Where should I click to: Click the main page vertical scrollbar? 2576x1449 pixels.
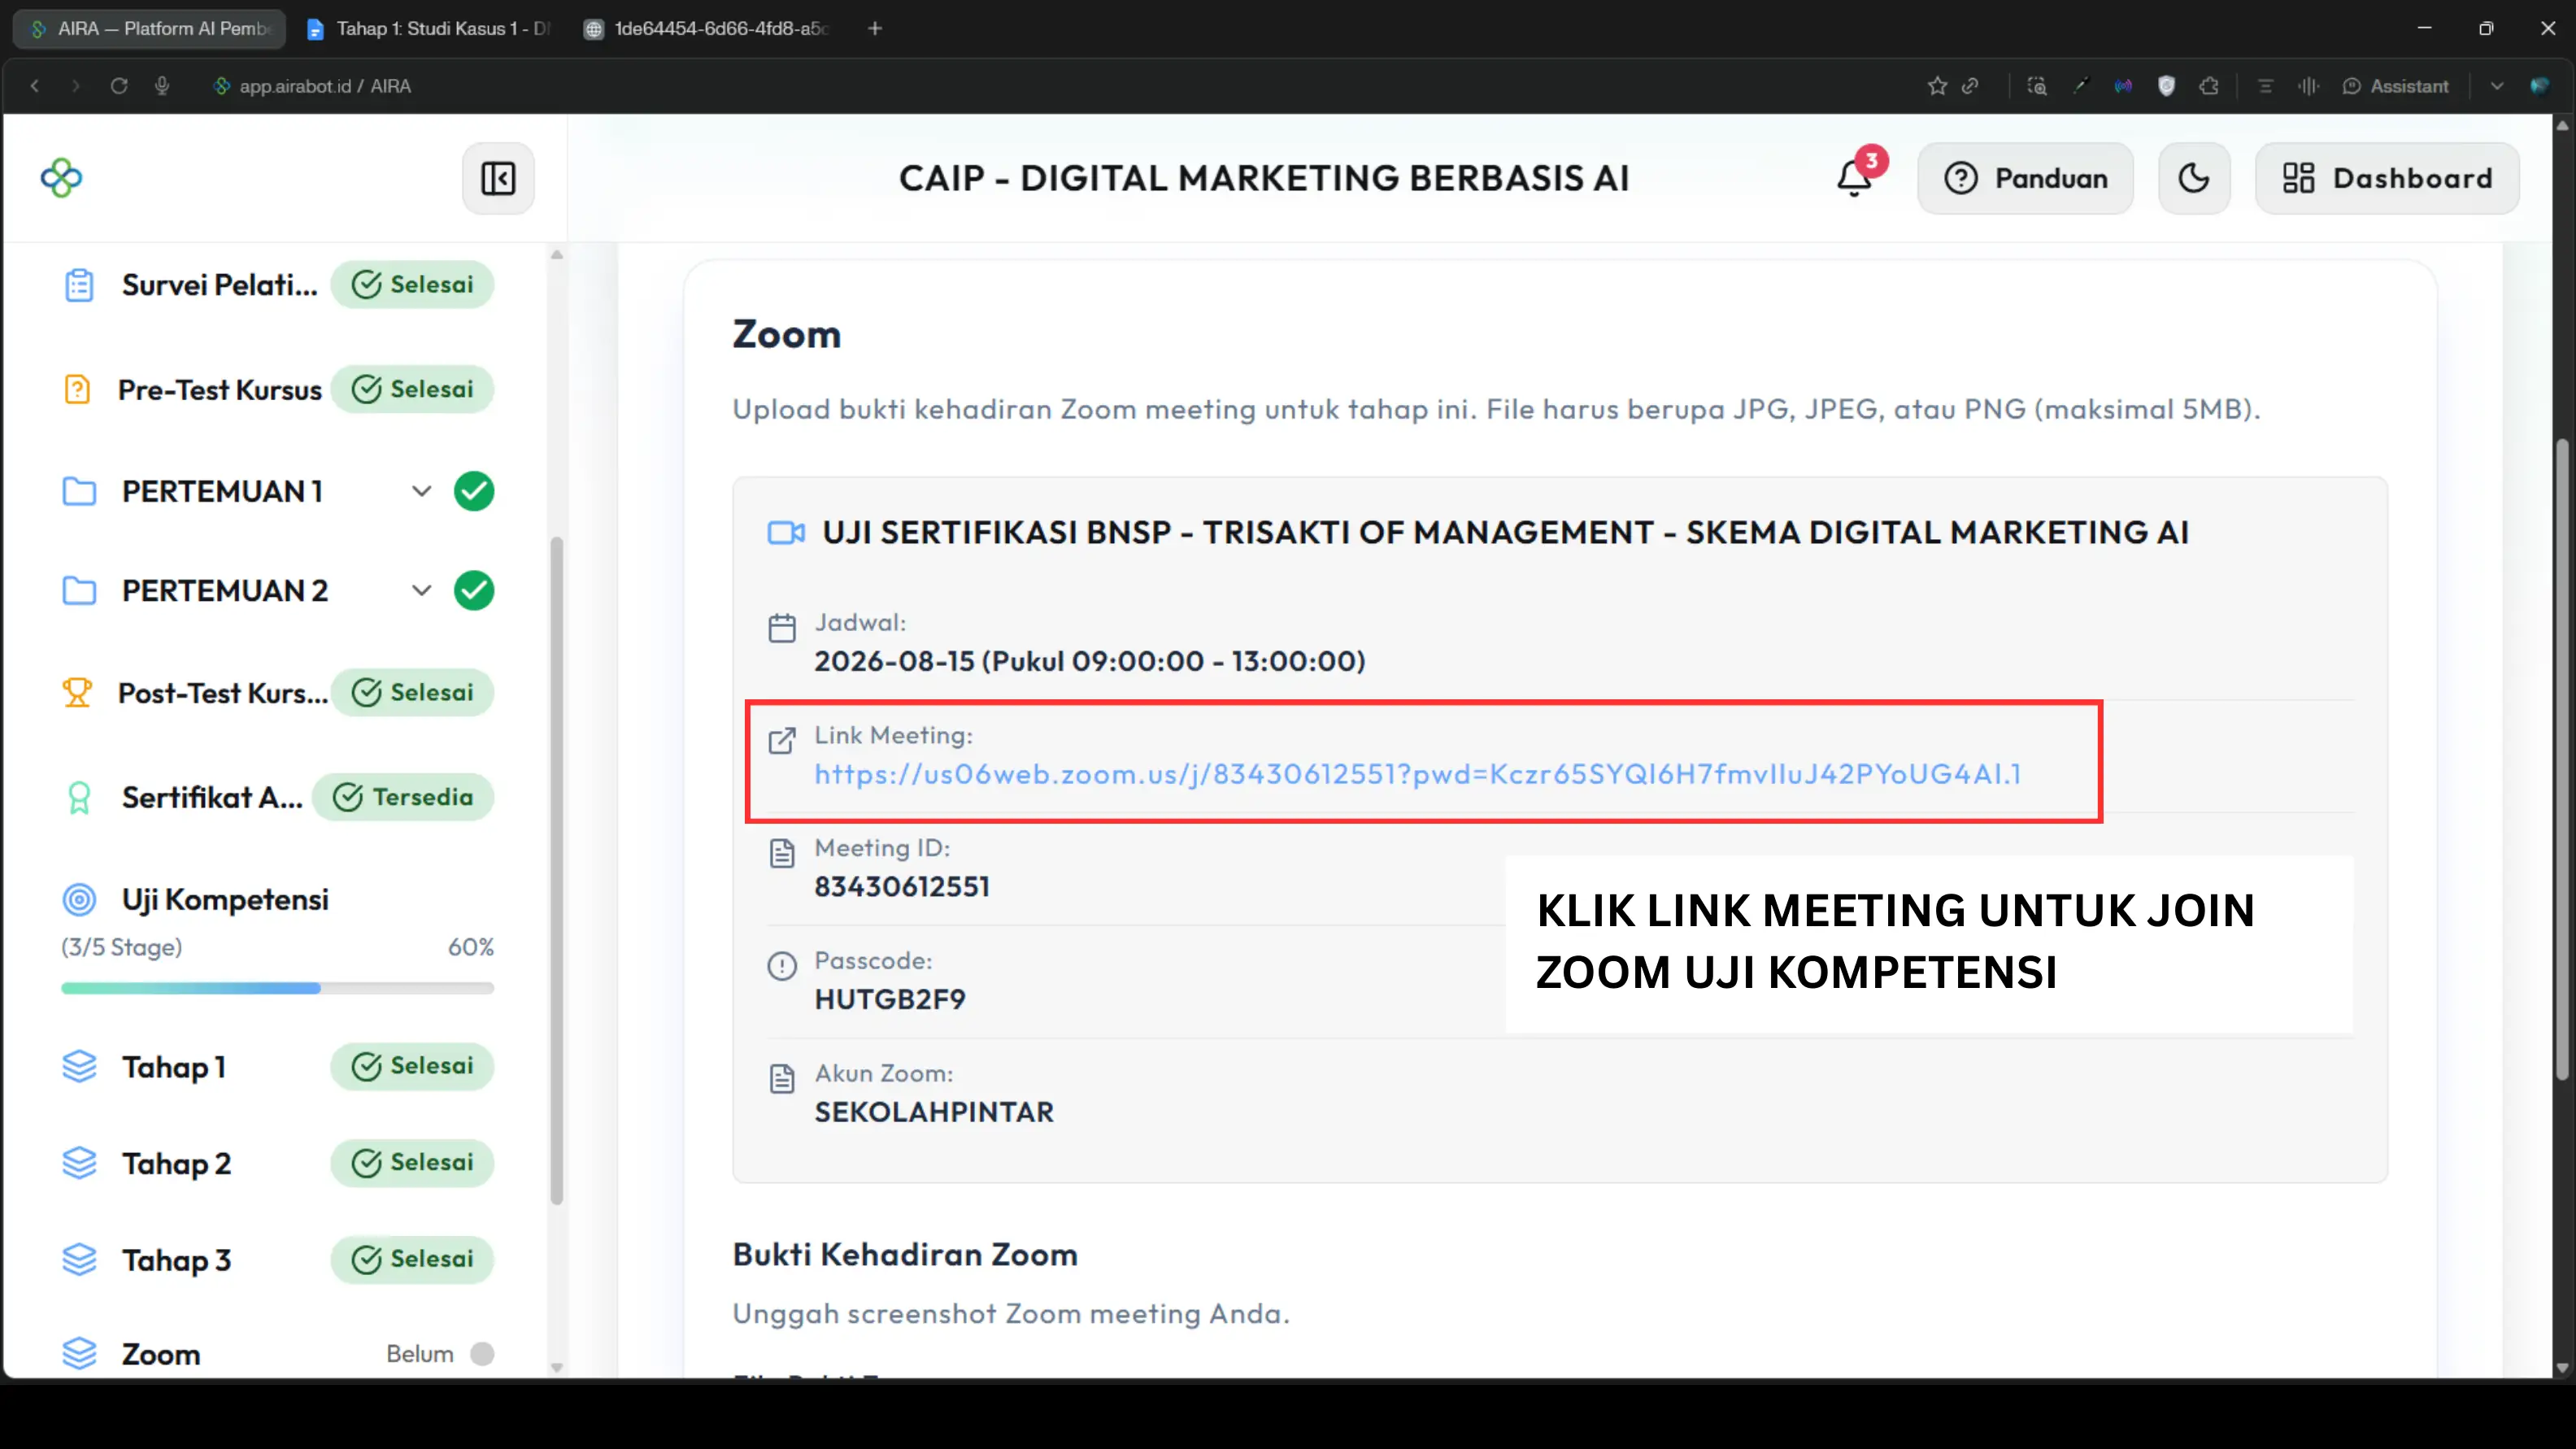coord(2562,760)
